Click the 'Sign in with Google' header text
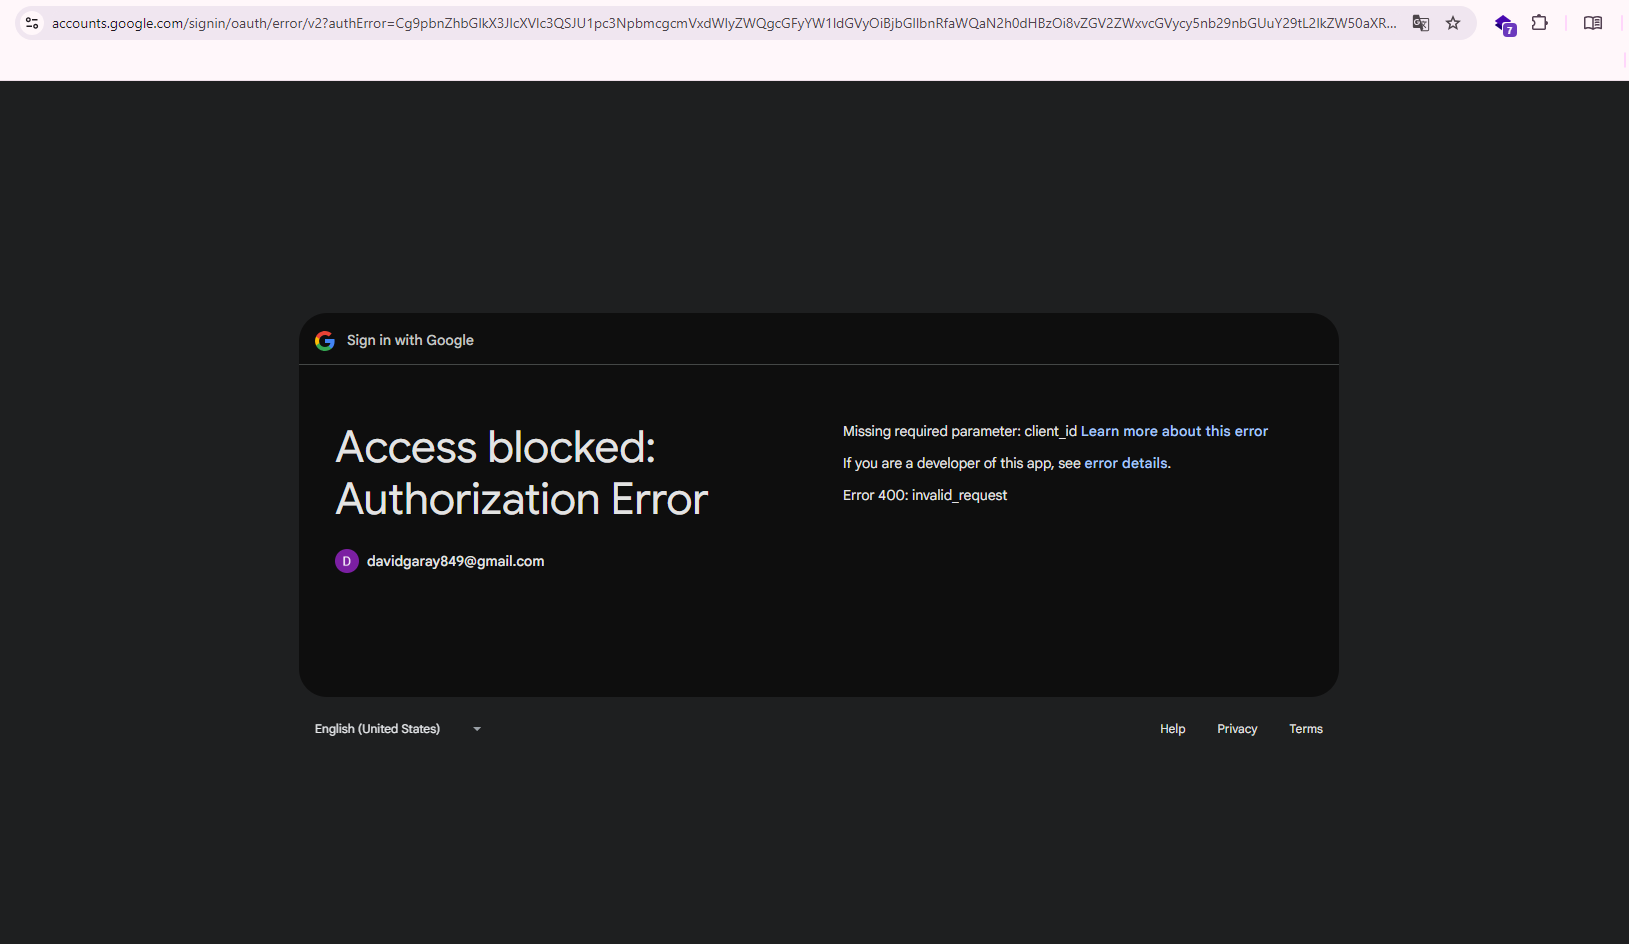1629x944 pixels. pyautogui.click(x=410, y=340)
